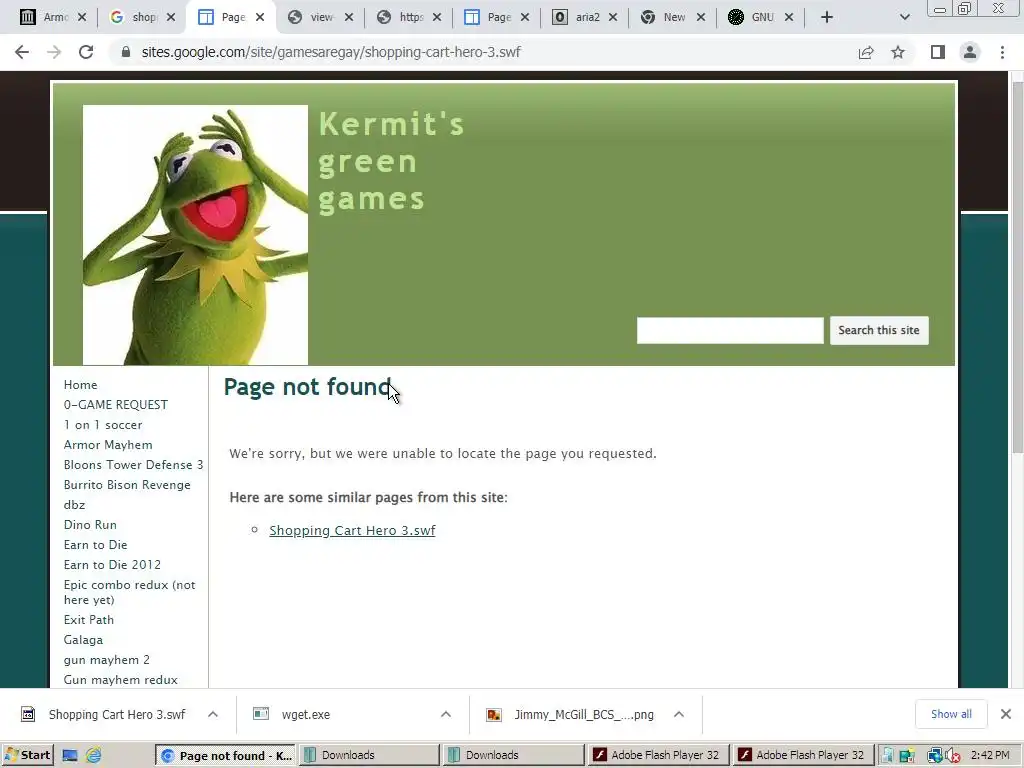
Task: Click the browser forward arrow
Action: point(54,52)
